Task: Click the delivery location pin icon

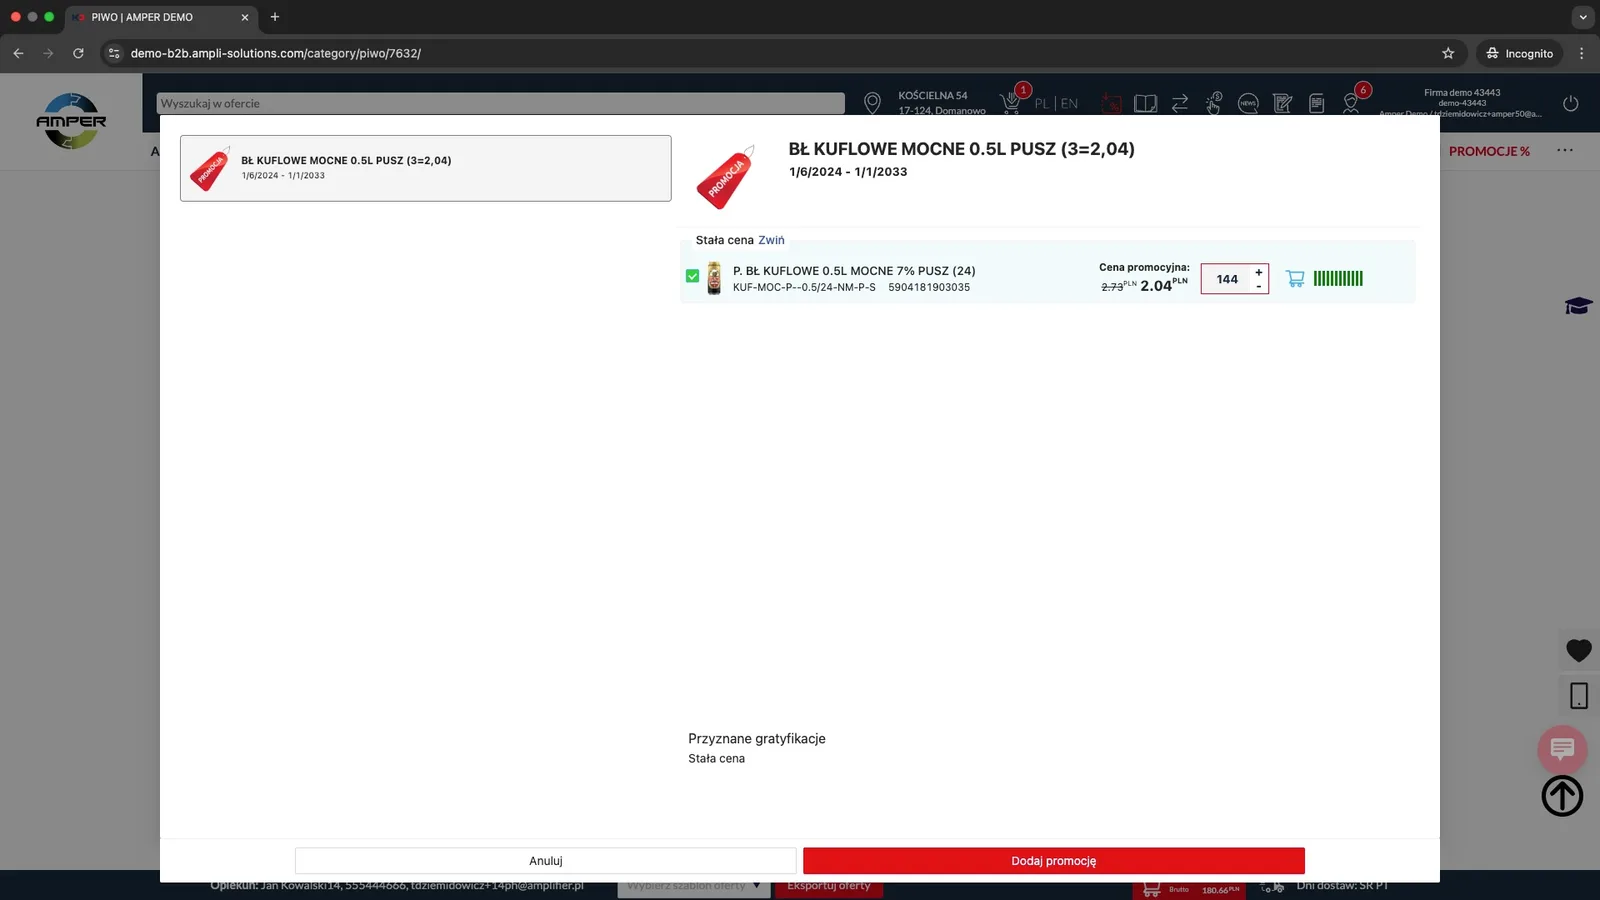Action: [x=872, y=102]
